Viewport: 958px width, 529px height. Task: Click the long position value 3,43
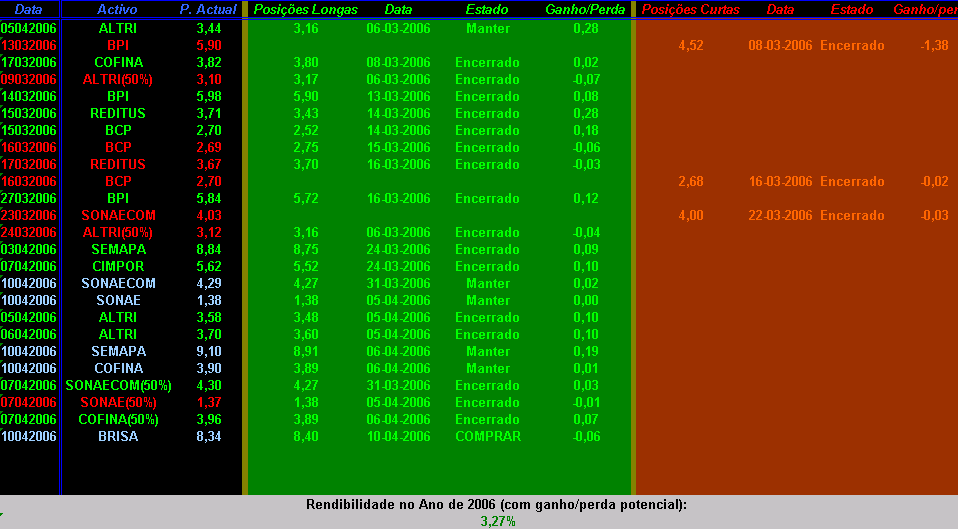[306, 114]
